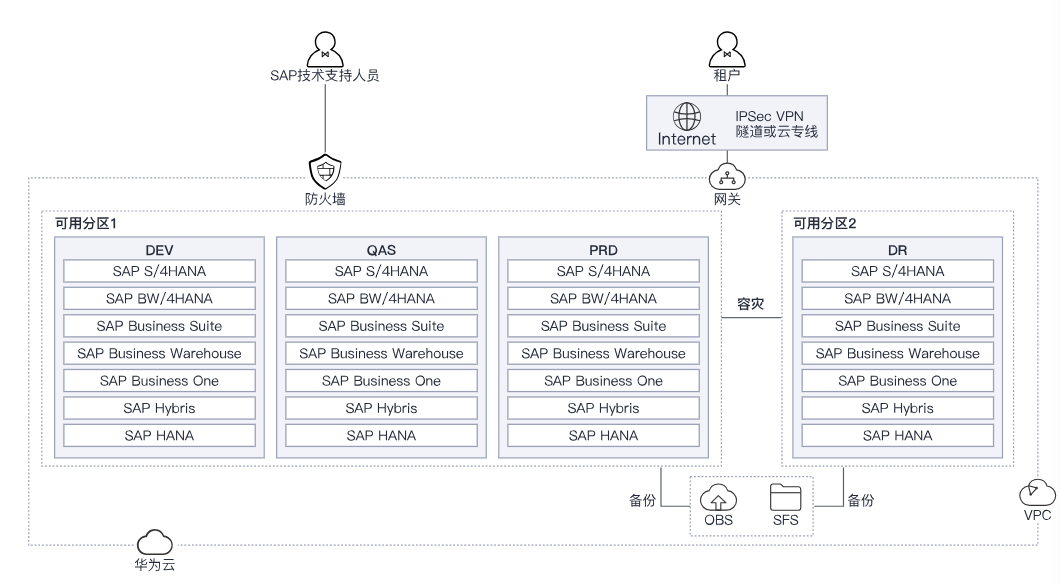The height and width of the screenshot is (584, 1060).
Task: Click the DEV environment heading
Action: [160, 250]
